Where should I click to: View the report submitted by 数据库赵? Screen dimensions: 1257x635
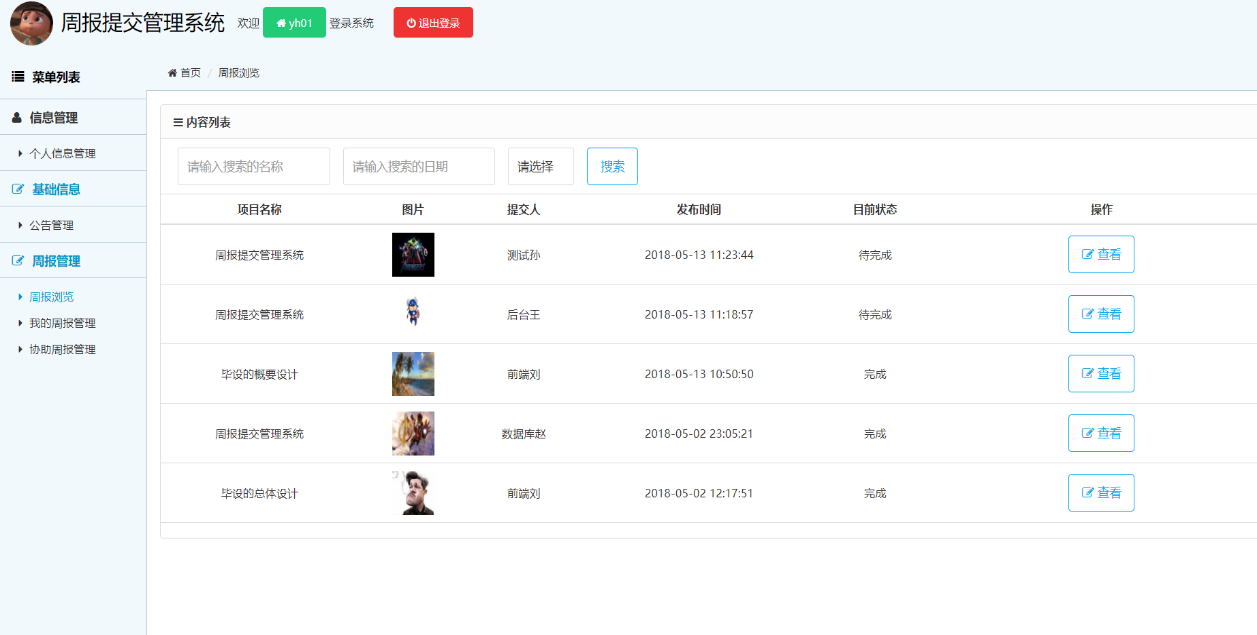[1101, 433]
